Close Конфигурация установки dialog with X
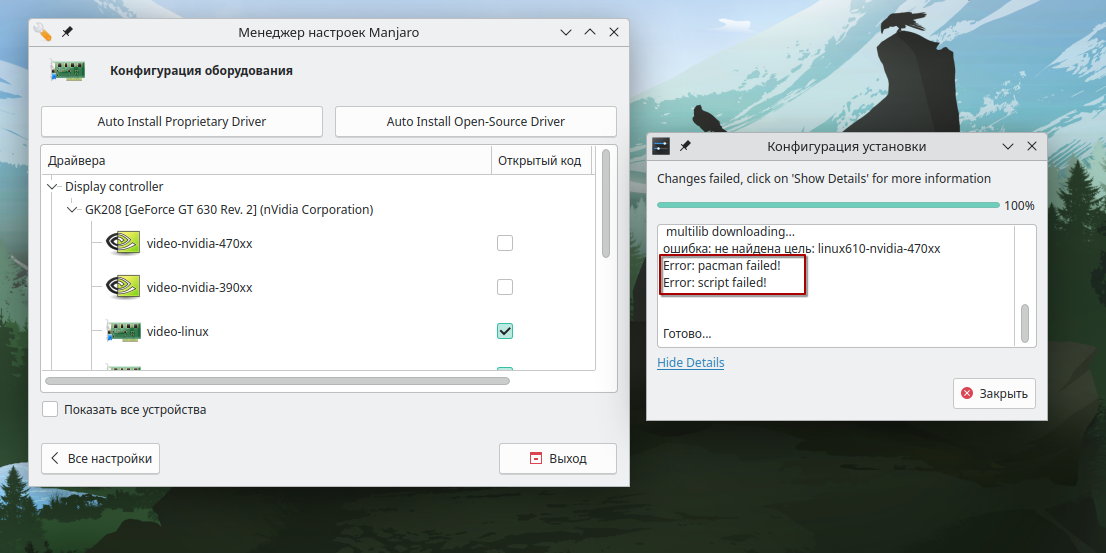Image resolution: width=1106 pixels, height=553 pixels. click(1031, 147)
